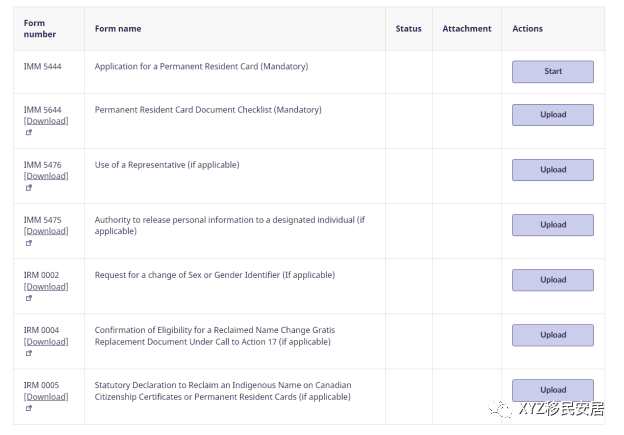Download form IRM 0004
The image size is (624, 435).
[x=46, y=342]
